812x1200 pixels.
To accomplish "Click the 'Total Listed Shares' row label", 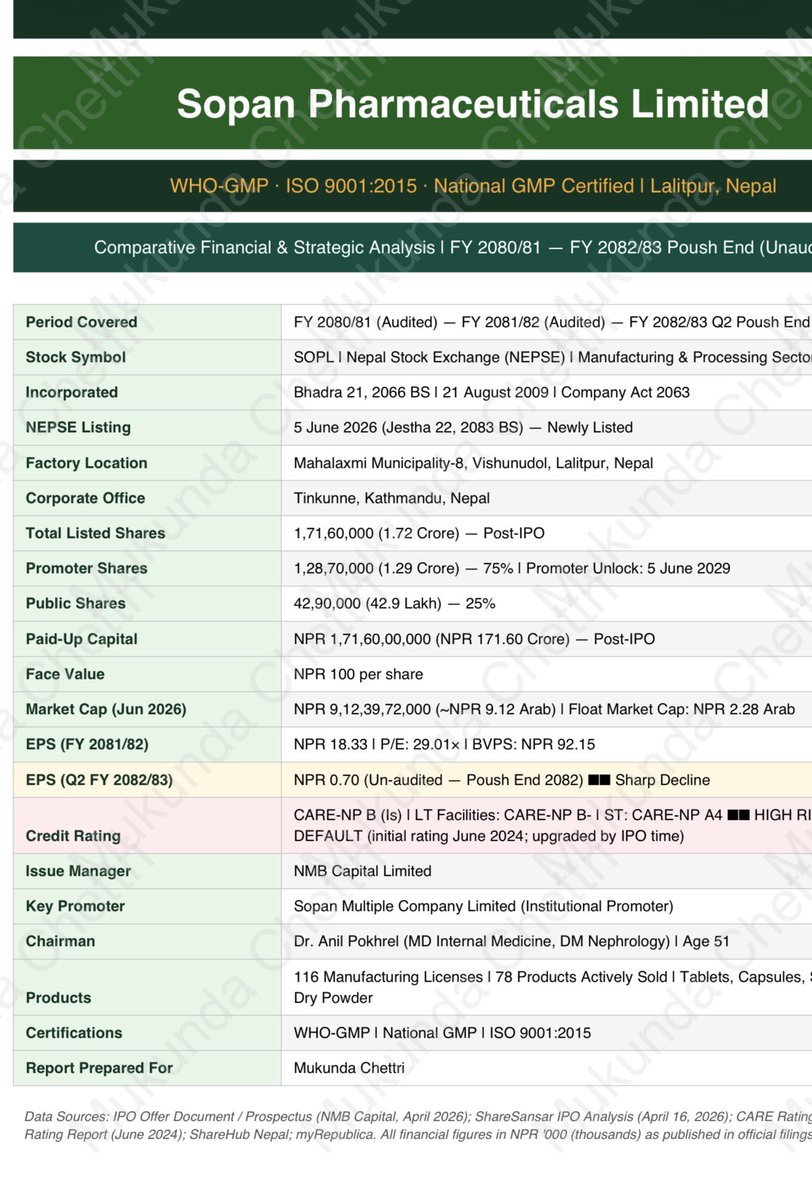I will 95,533.
